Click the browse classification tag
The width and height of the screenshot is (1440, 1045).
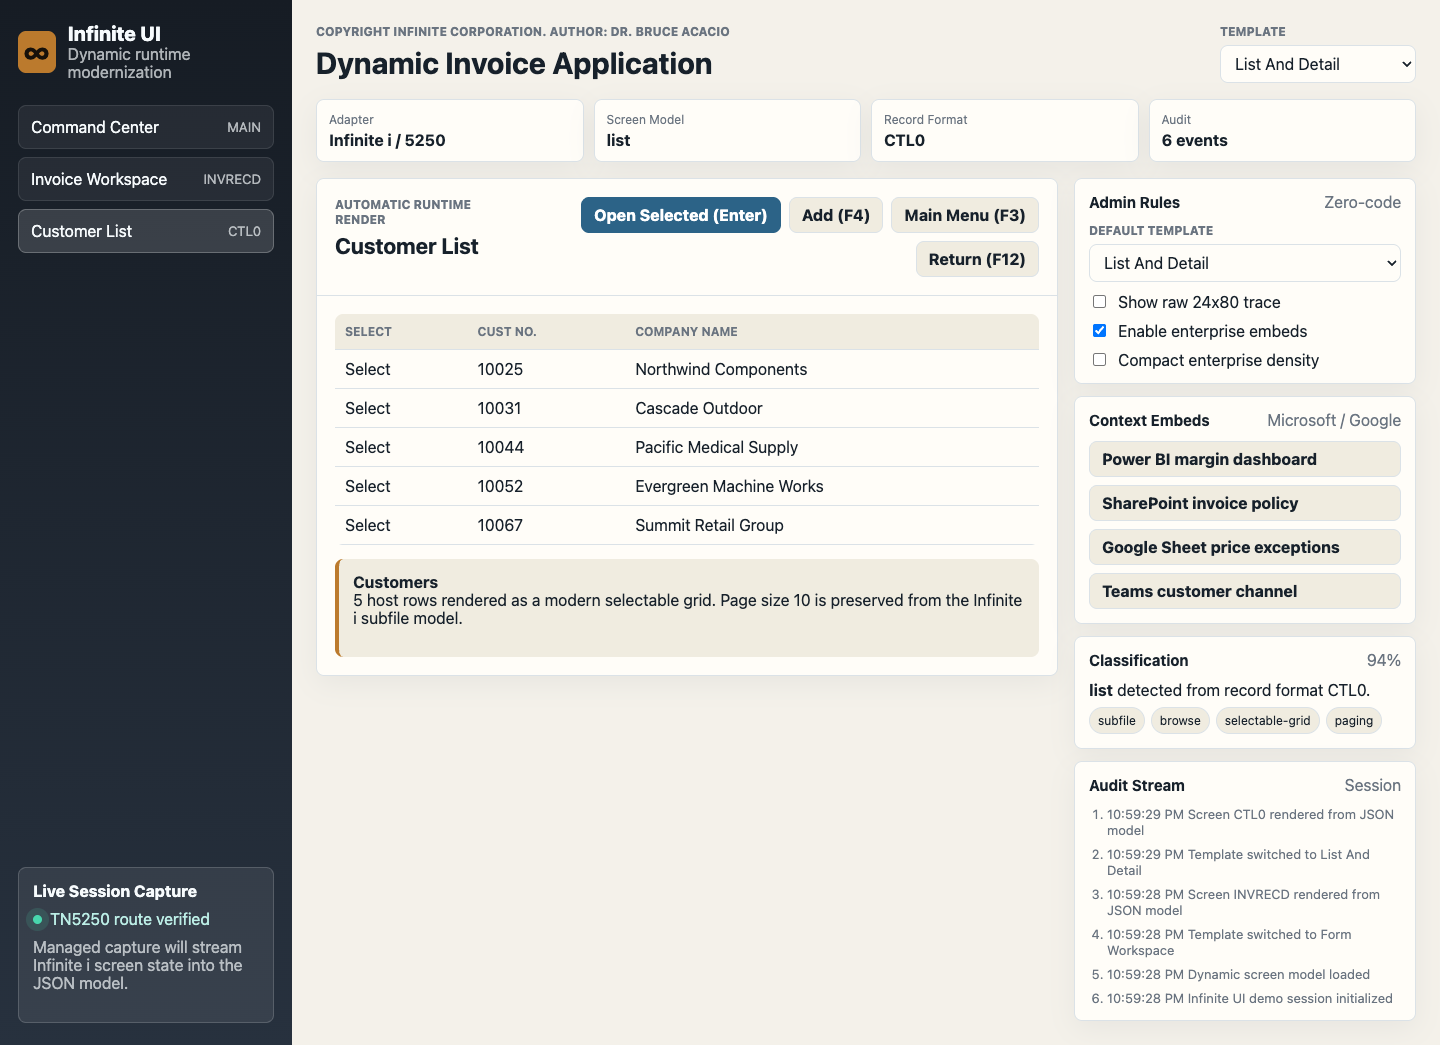pos(1180,720)
